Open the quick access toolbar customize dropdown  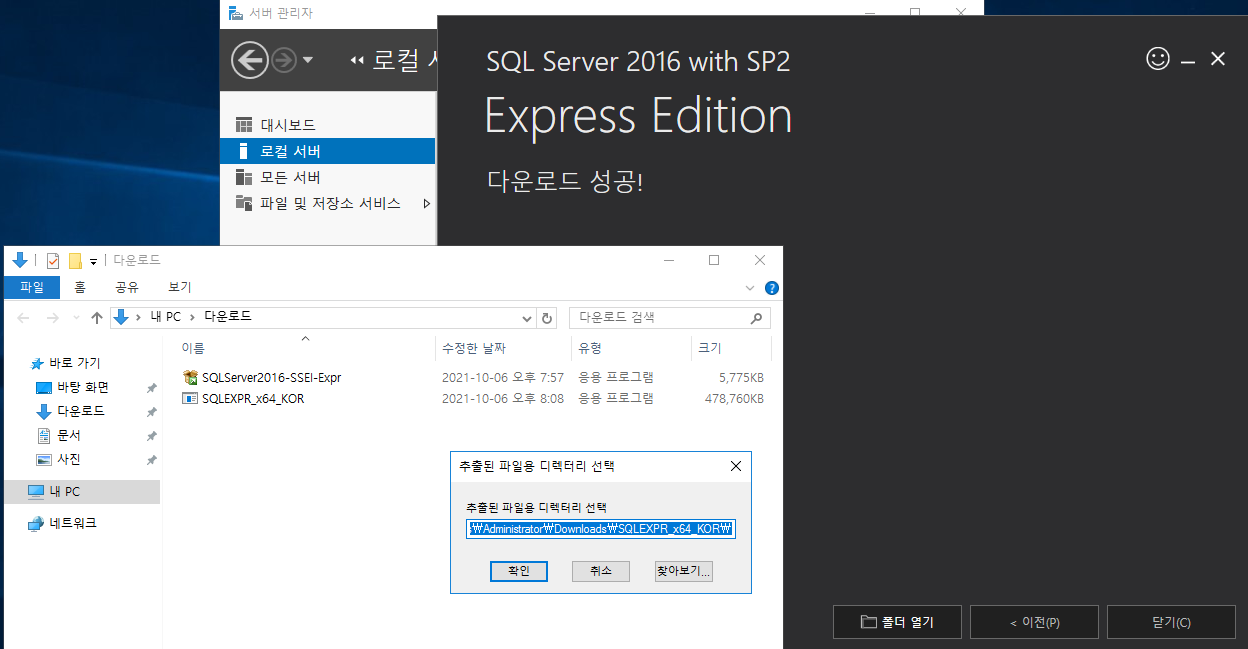[x=93, y=262]
